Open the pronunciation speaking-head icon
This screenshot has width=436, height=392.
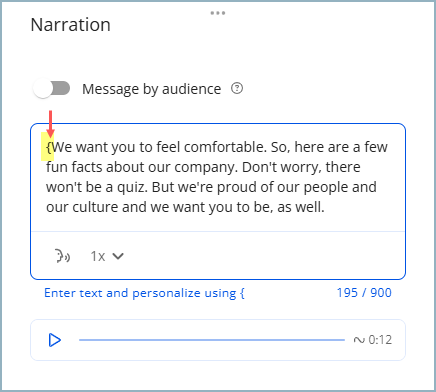click(x=63, y=256)
